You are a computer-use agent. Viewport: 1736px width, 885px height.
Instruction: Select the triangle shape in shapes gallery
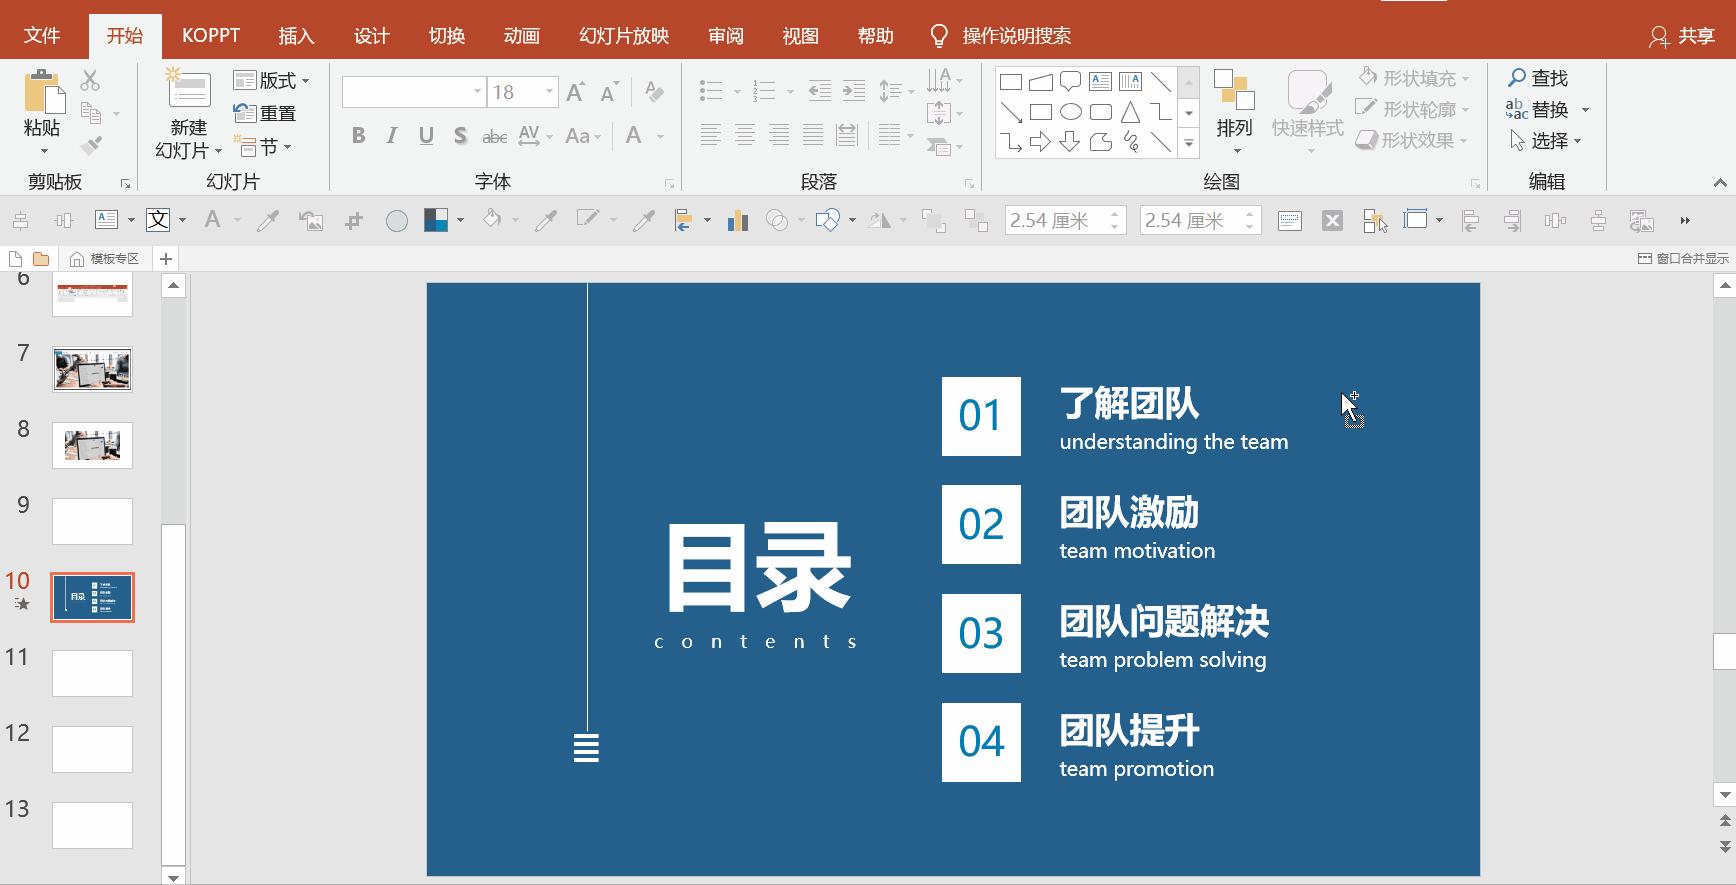point(1130,112)
